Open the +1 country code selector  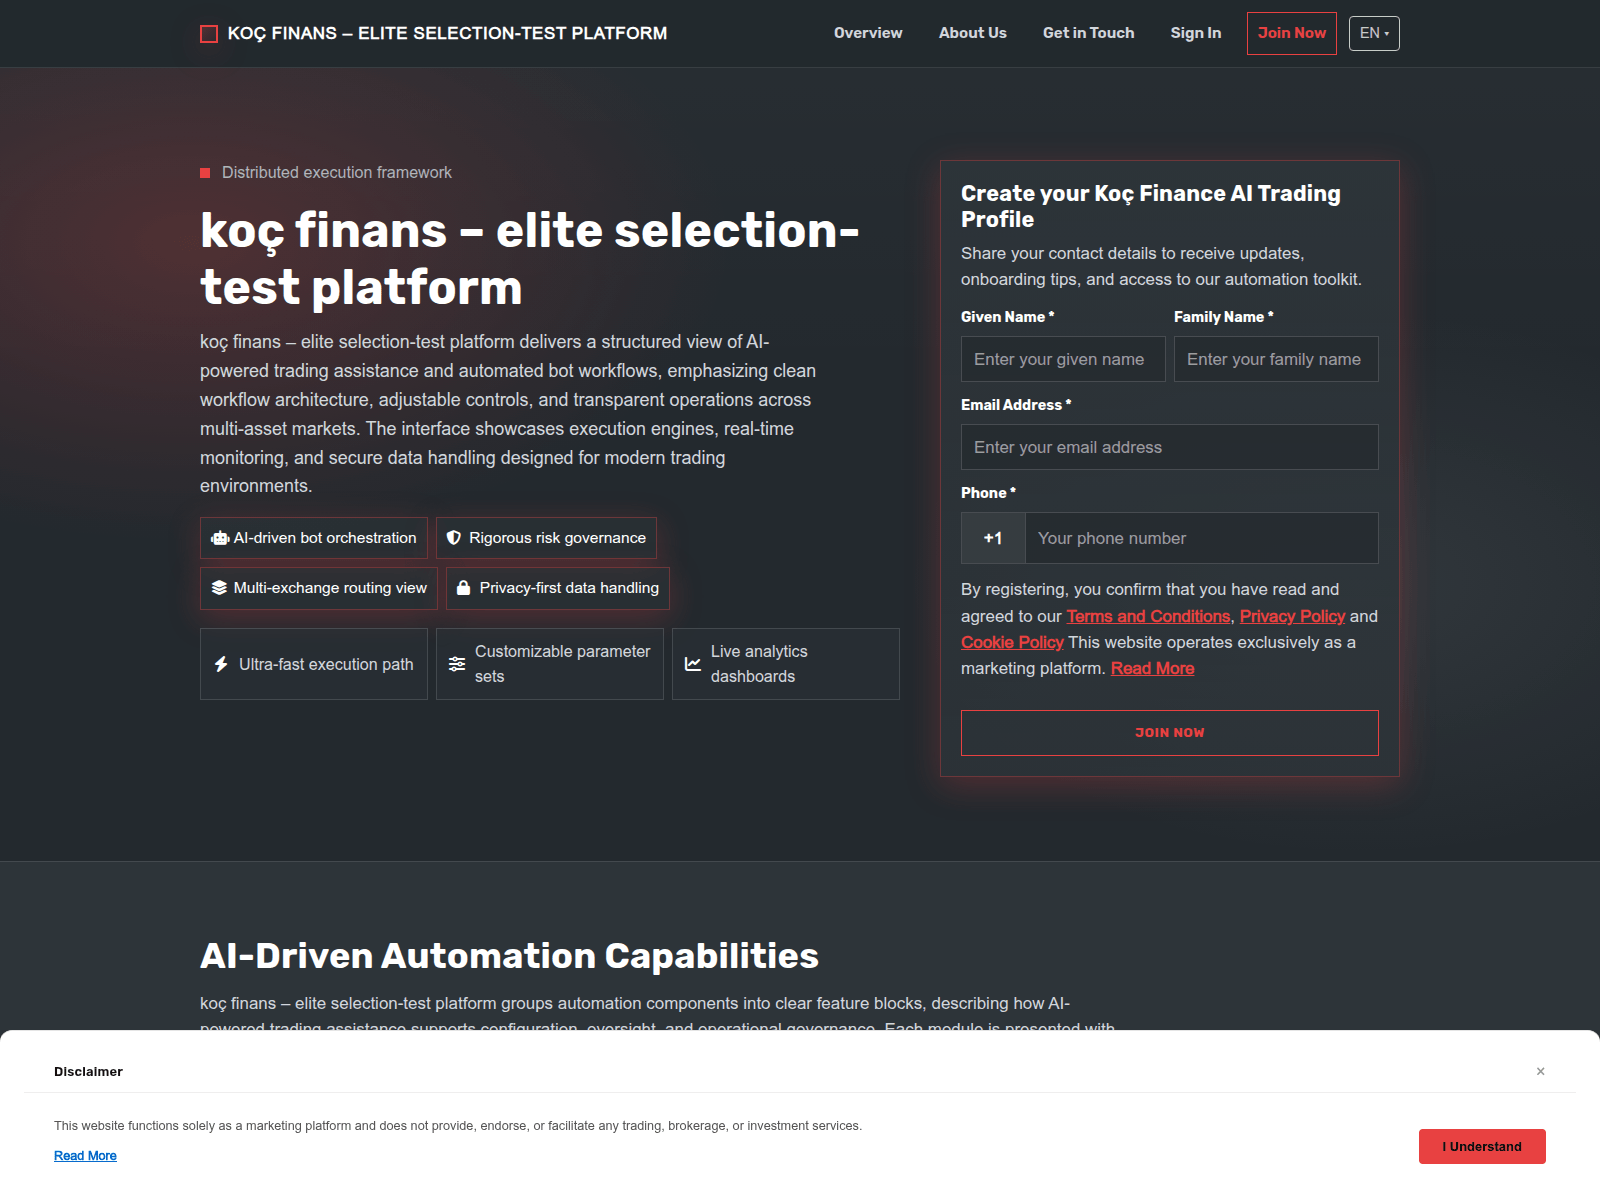point(993,538)
